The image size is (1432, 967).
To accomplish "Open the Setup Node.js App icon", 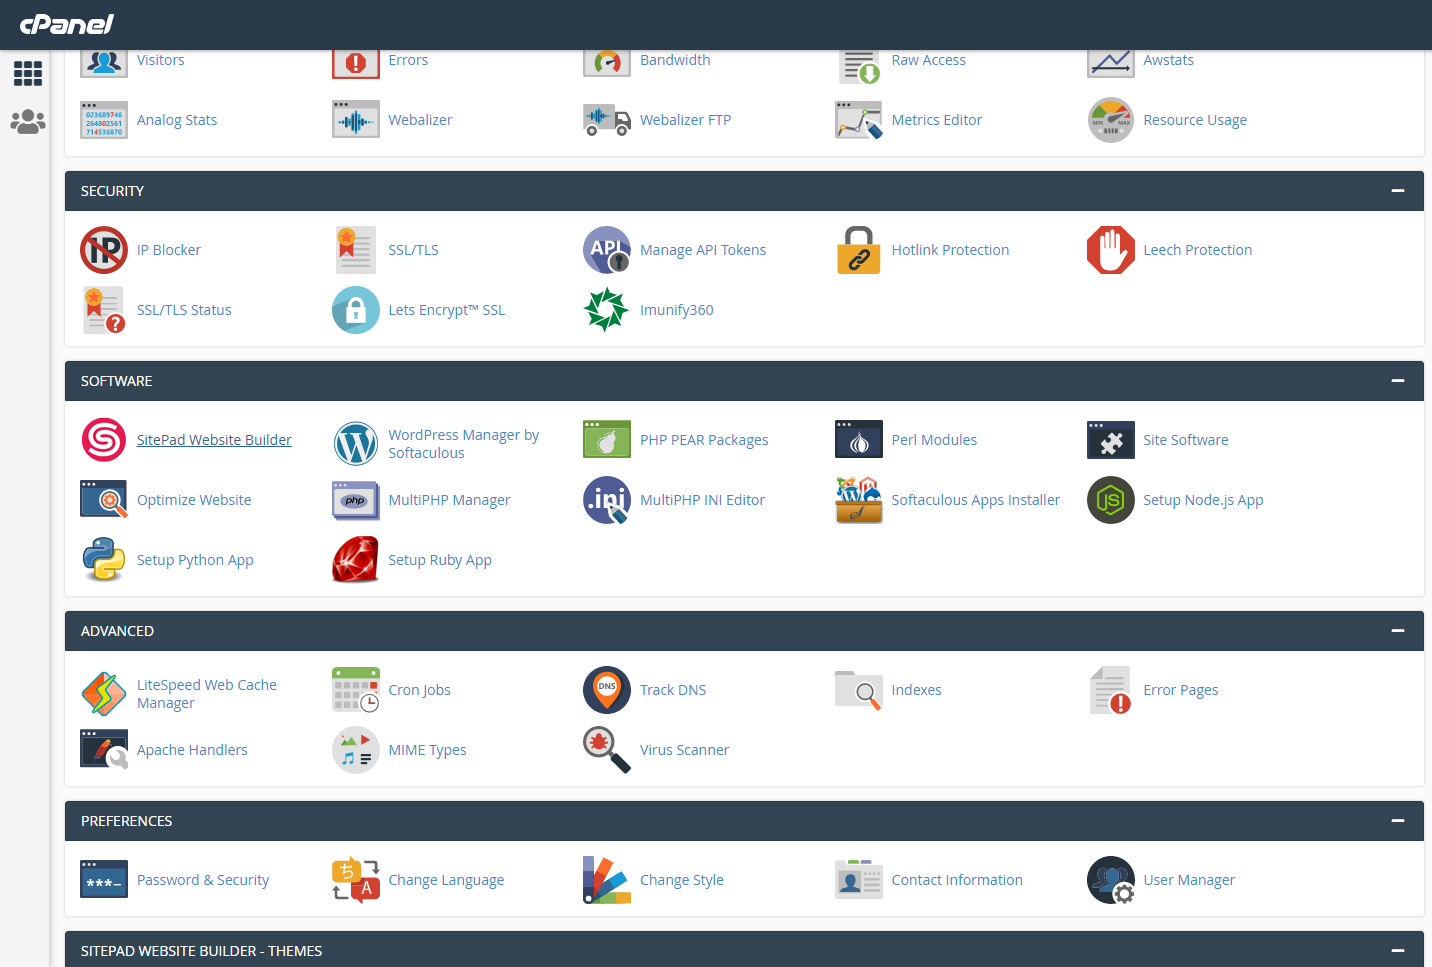I will click(x=1111, y=500).
